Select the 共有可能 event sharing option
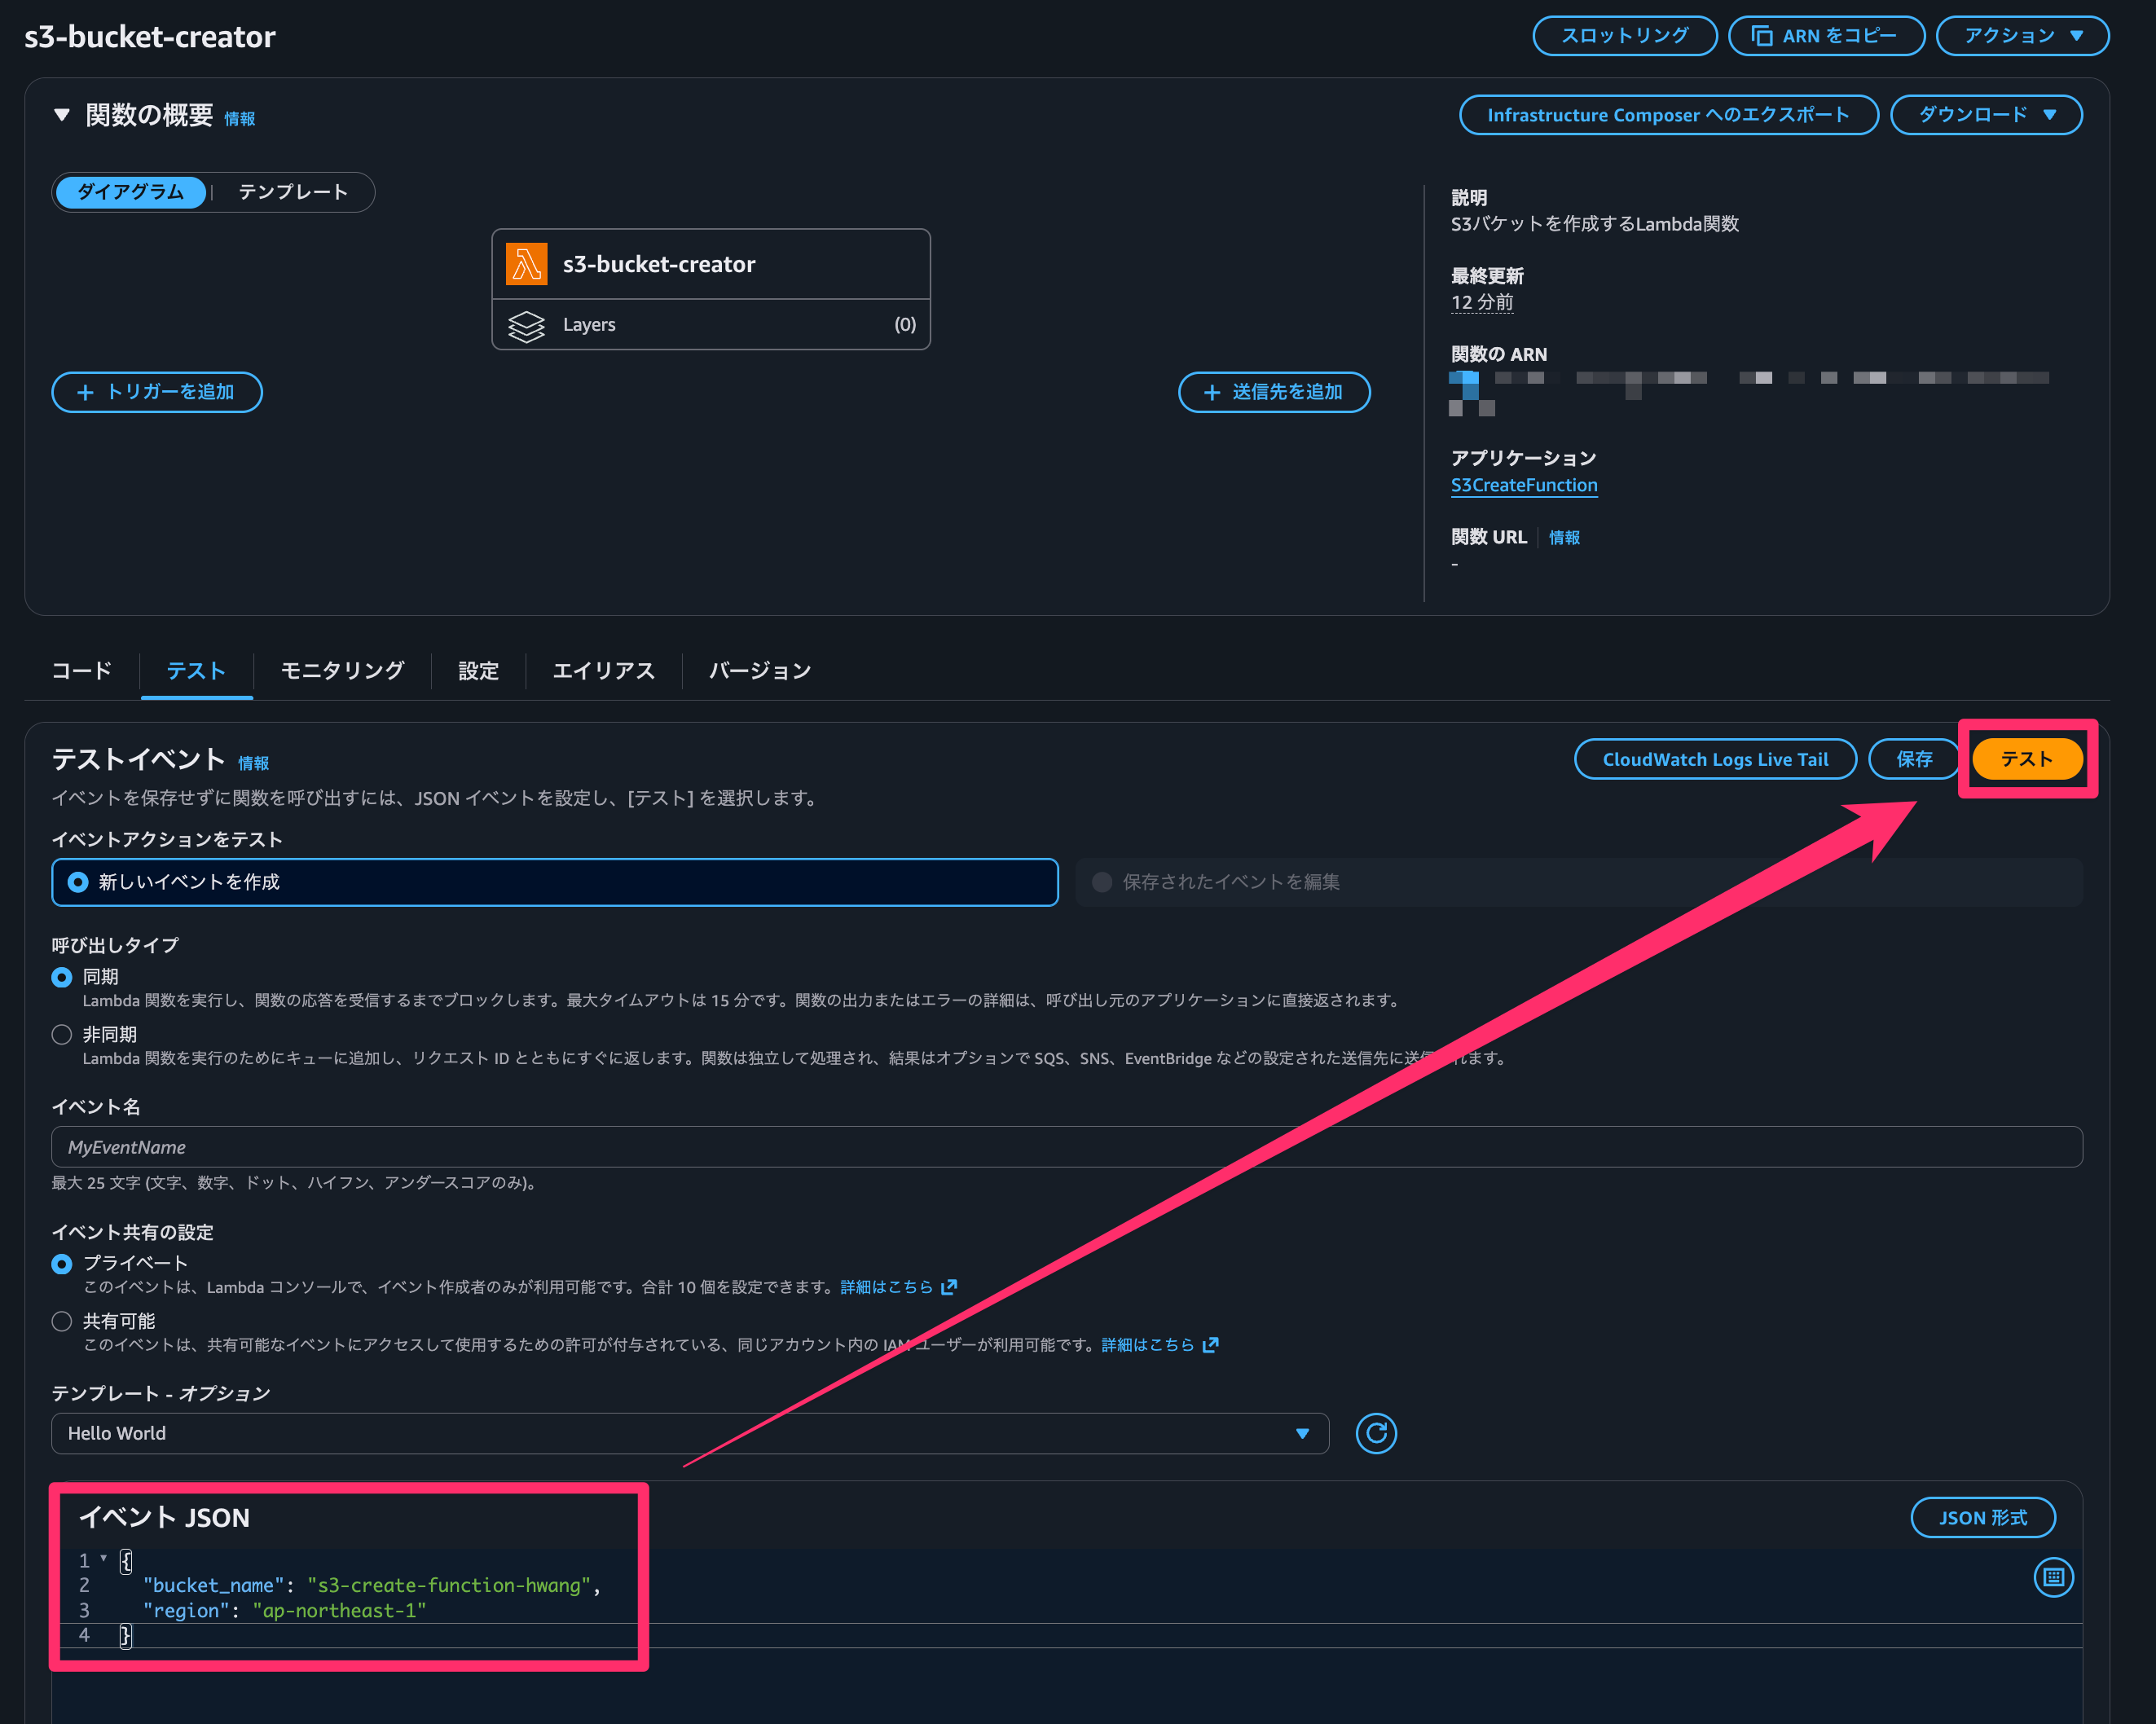The height and width of the screenshot is (1724, 2156). pos(62,1321)
